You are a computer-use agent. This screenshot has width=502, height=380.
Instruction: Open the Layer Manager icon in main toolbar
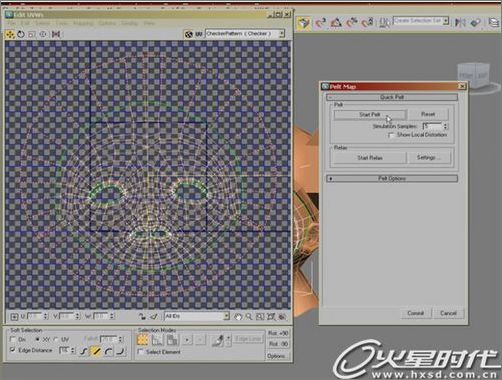tap(494, 23)
